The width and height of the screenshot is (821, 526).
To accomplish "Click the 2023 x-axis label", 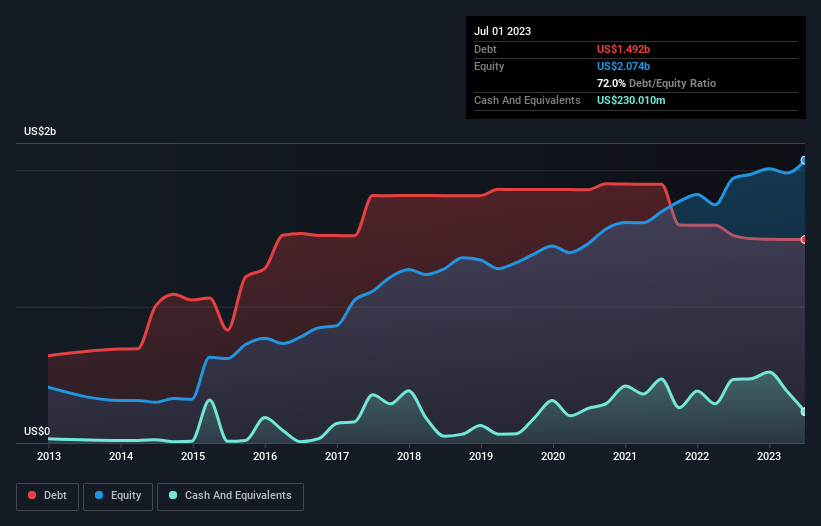I will click(769, 456).
